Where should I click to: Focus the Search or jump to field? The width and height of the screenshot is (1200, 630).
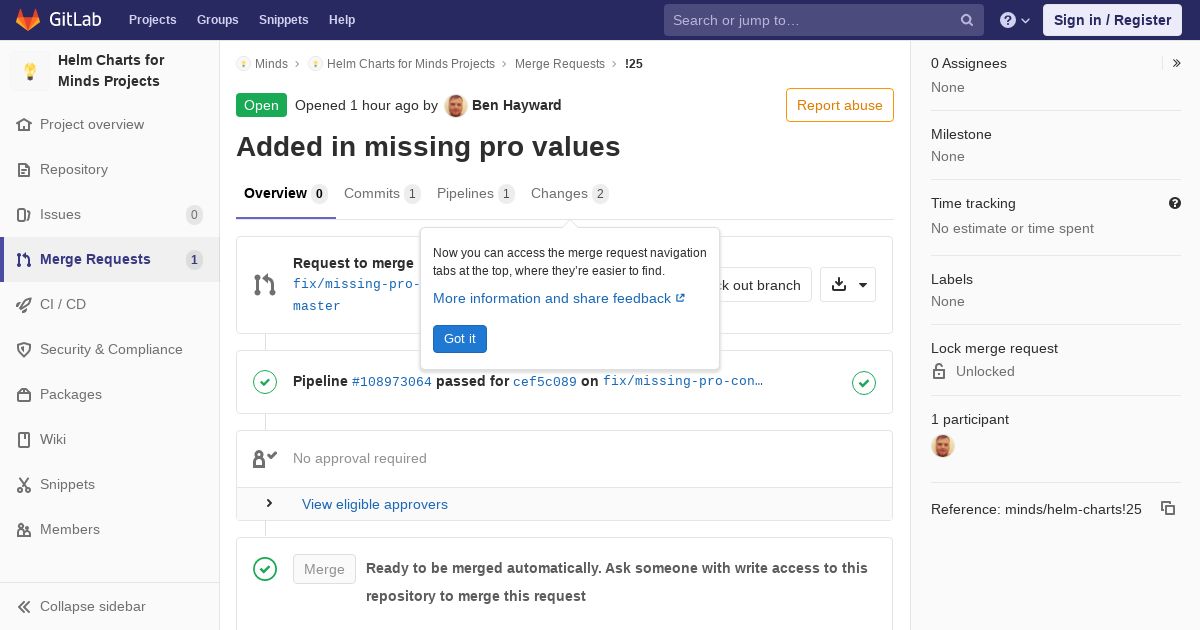(814, 20)
